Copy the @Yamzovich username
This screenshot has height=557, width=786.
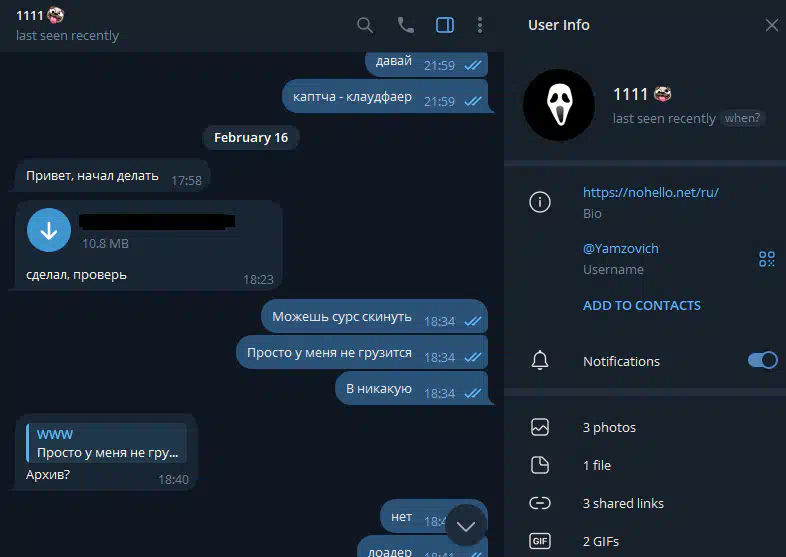point(621,249)
